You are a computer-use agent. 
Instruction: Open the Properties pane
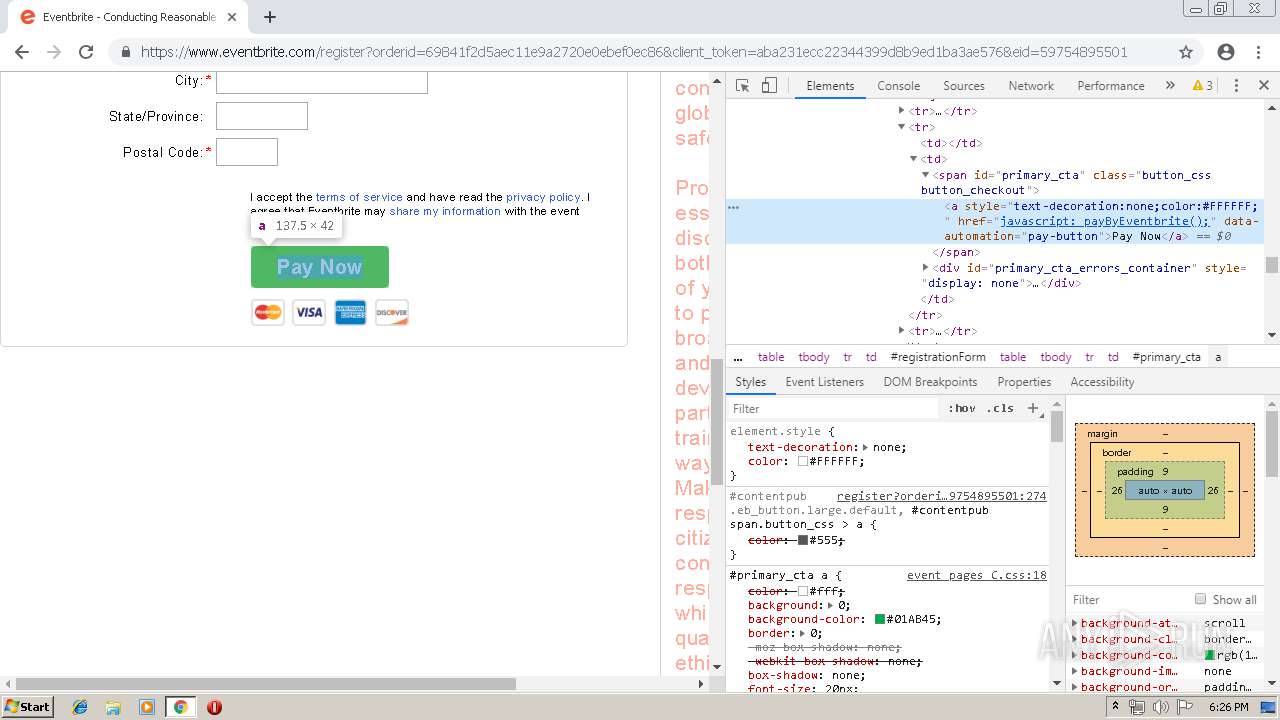pyautogui.click(x=1024, y=382)
